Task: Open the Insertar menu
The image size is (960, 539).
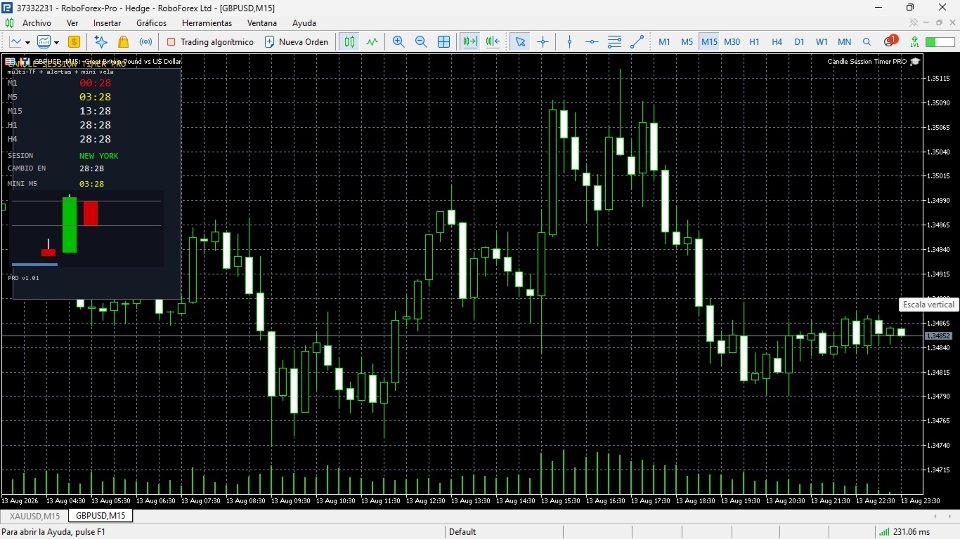Action: click(x=107, y=23)
